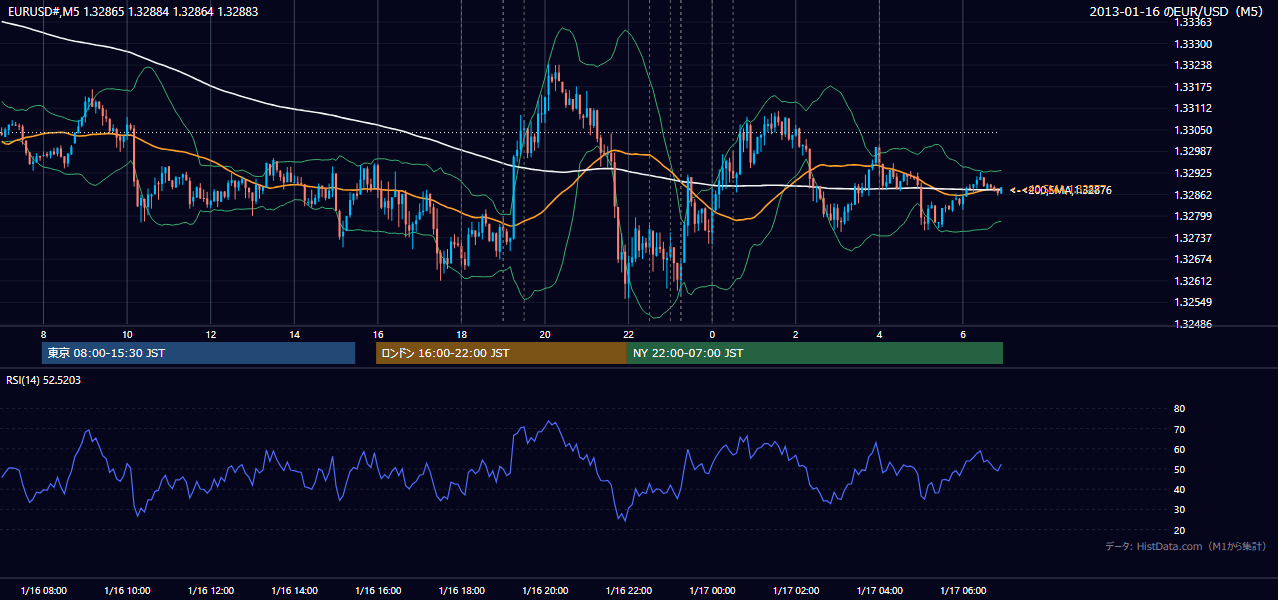Click hour tick 10 under price chart
Image resolution: width=1278 pixels, height=600 pixels.
(x=127, y=334)
